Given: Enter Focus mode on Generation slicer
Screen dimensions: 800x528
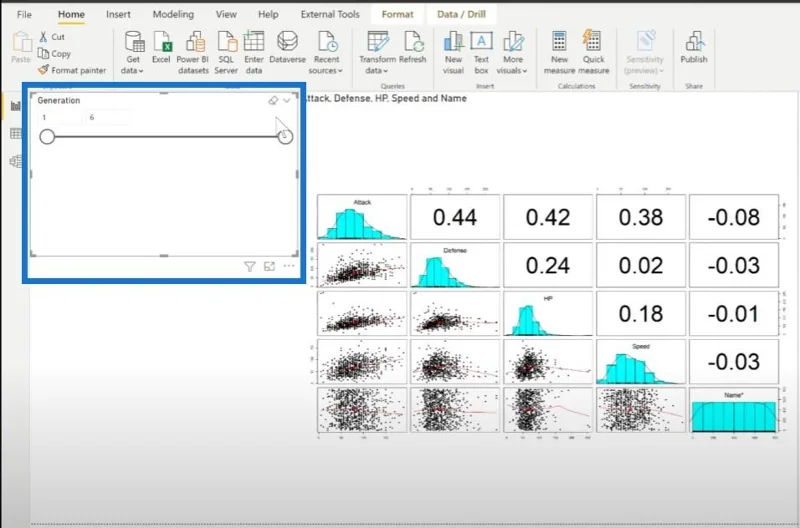Looking at the screenshot, I should (269, 266).
